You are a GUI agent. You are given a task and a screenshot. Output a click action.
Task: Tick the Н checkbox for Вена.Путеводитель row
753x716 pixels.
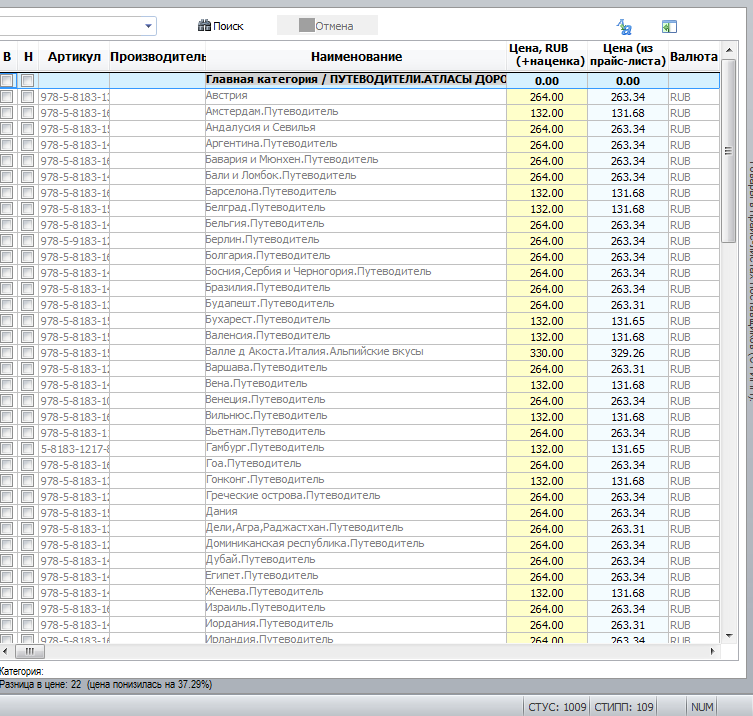point(27,385)
